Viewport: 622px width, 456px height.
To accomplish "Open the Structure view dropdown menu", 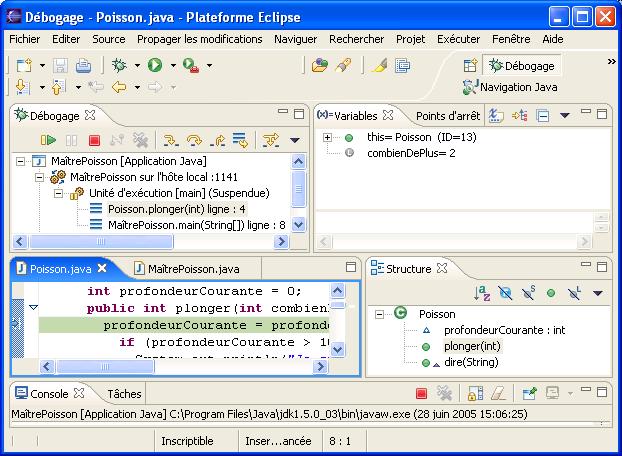I will pos(597,293).
